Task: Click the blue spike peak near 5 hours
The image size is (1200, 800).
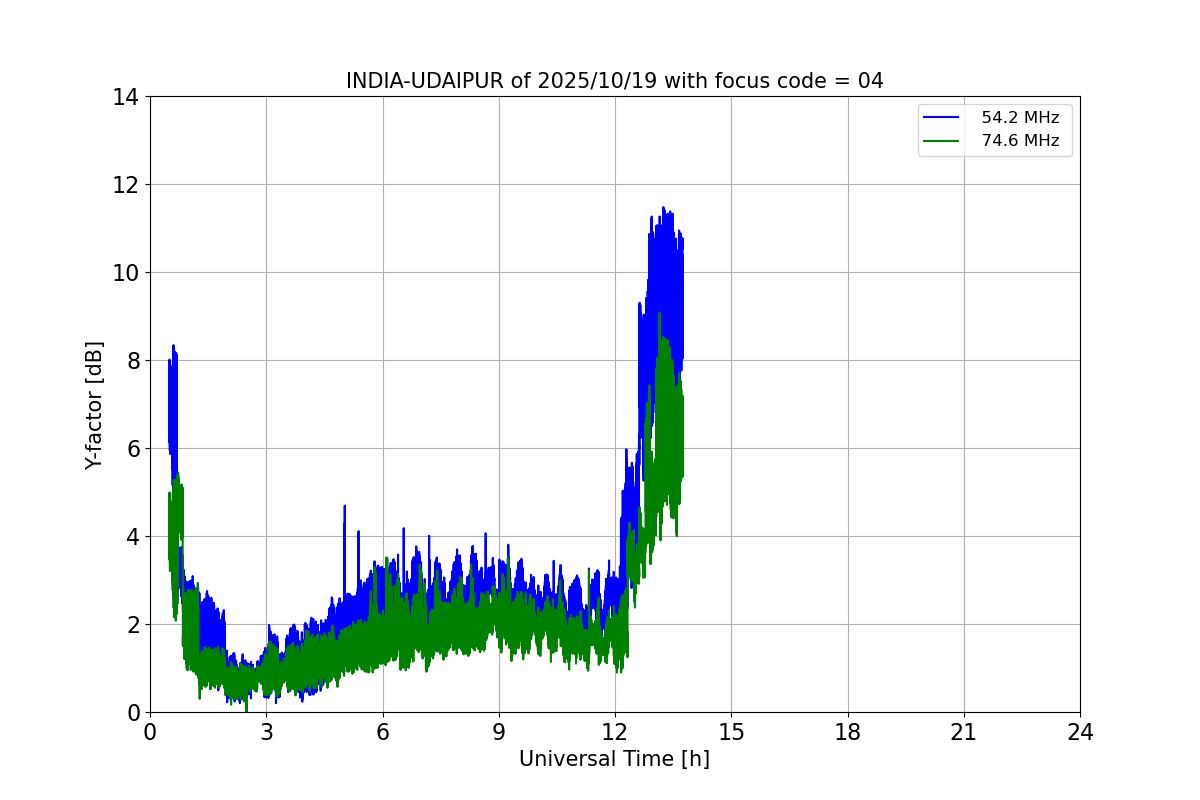Action: pos(344,507)
